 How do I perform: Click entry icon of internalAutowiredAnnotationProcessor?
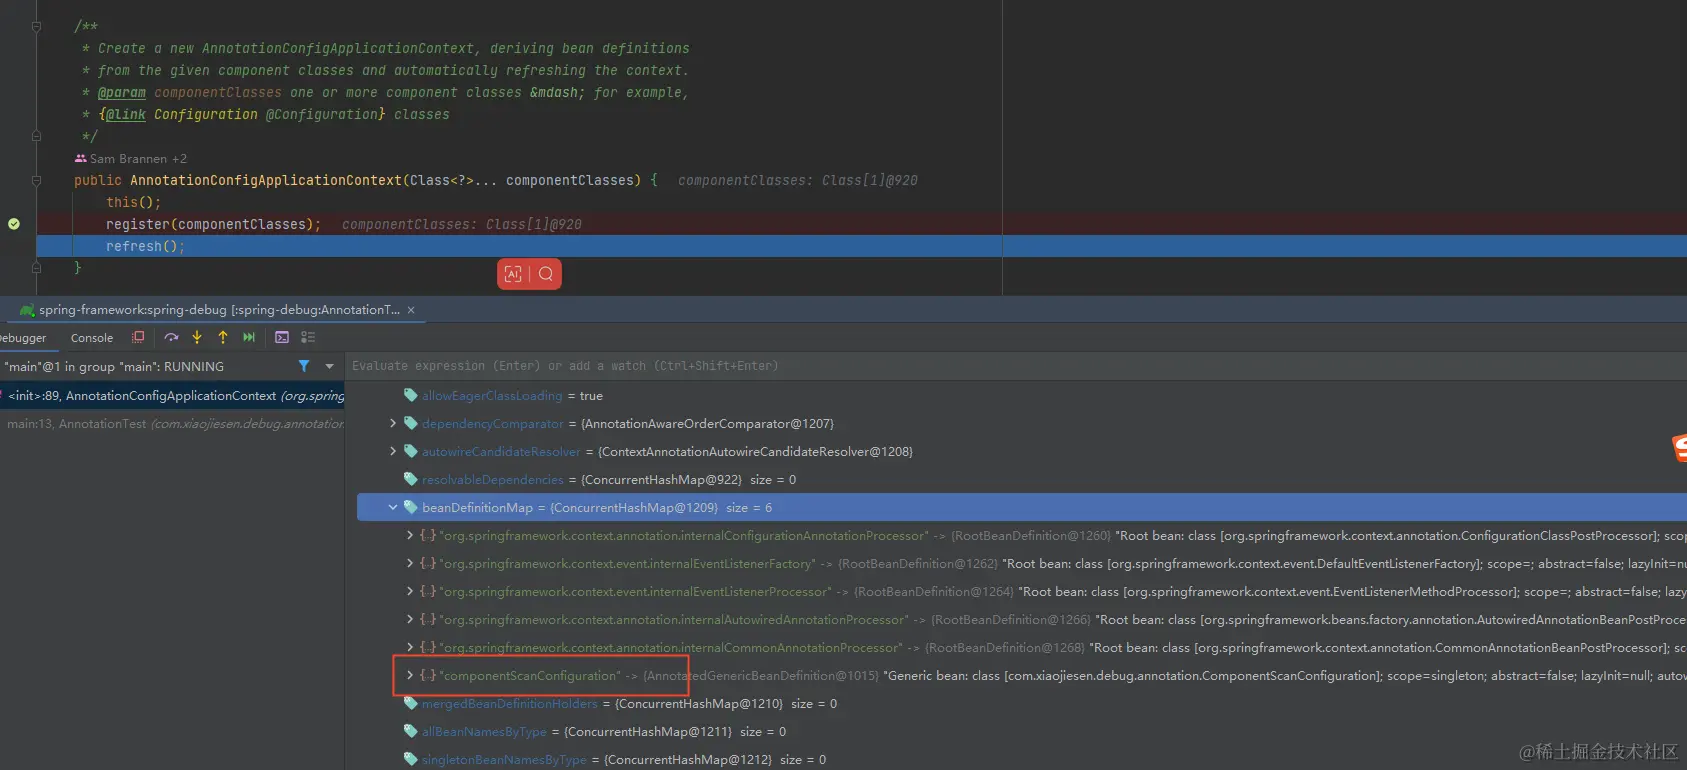[428, 619]
